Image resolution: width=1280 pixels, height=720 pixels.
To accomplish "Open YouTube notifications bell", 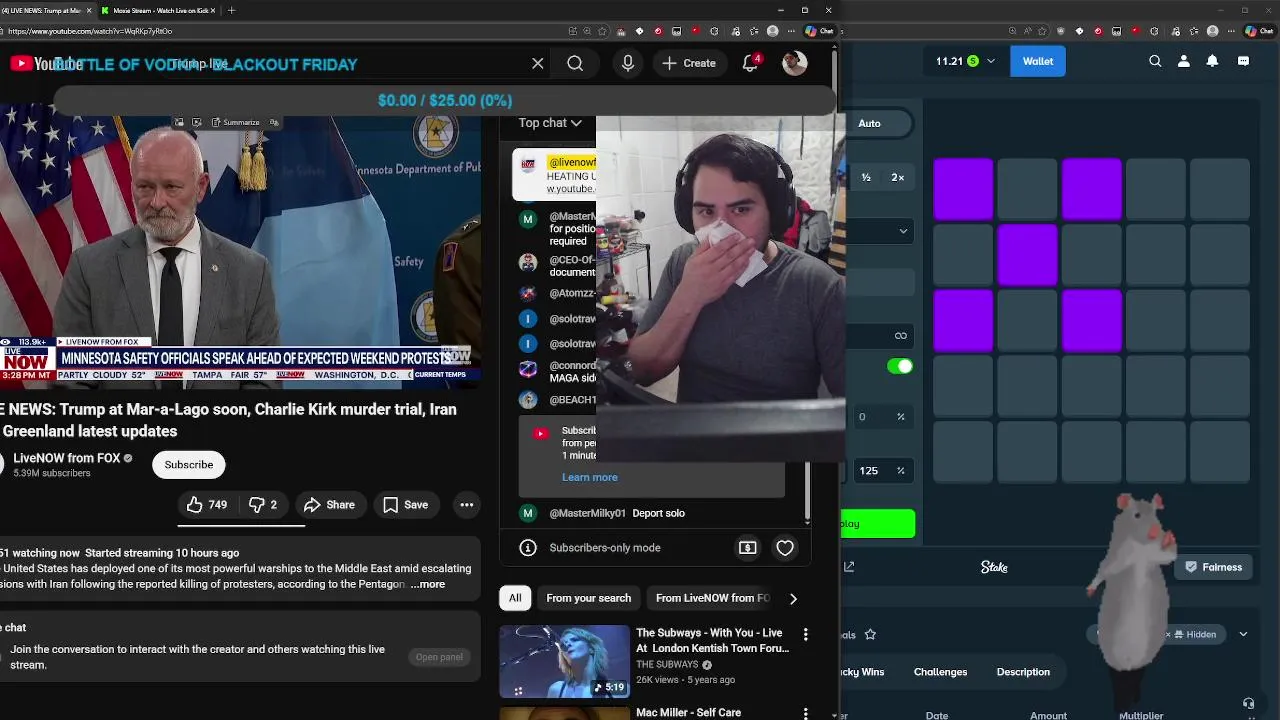I will pos(750,63).
